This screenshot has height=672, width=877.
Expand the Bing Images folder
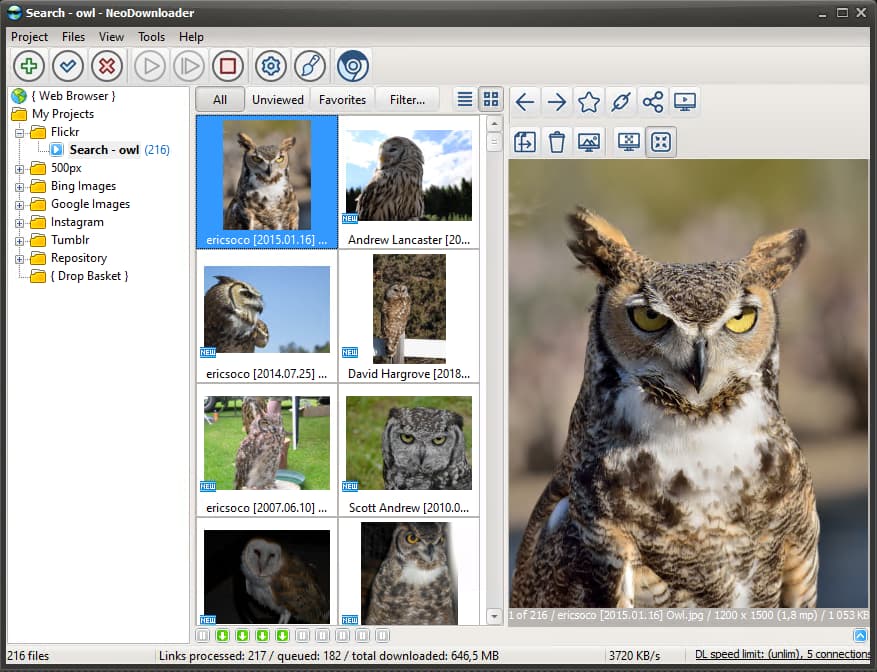[20, 186]
